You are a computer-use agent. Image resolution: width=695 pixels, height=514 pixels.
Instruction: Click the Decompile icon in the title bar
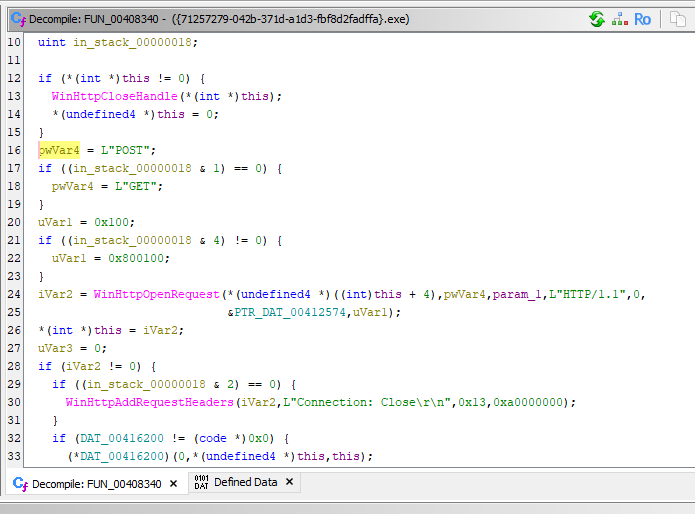tap(17, 19)
